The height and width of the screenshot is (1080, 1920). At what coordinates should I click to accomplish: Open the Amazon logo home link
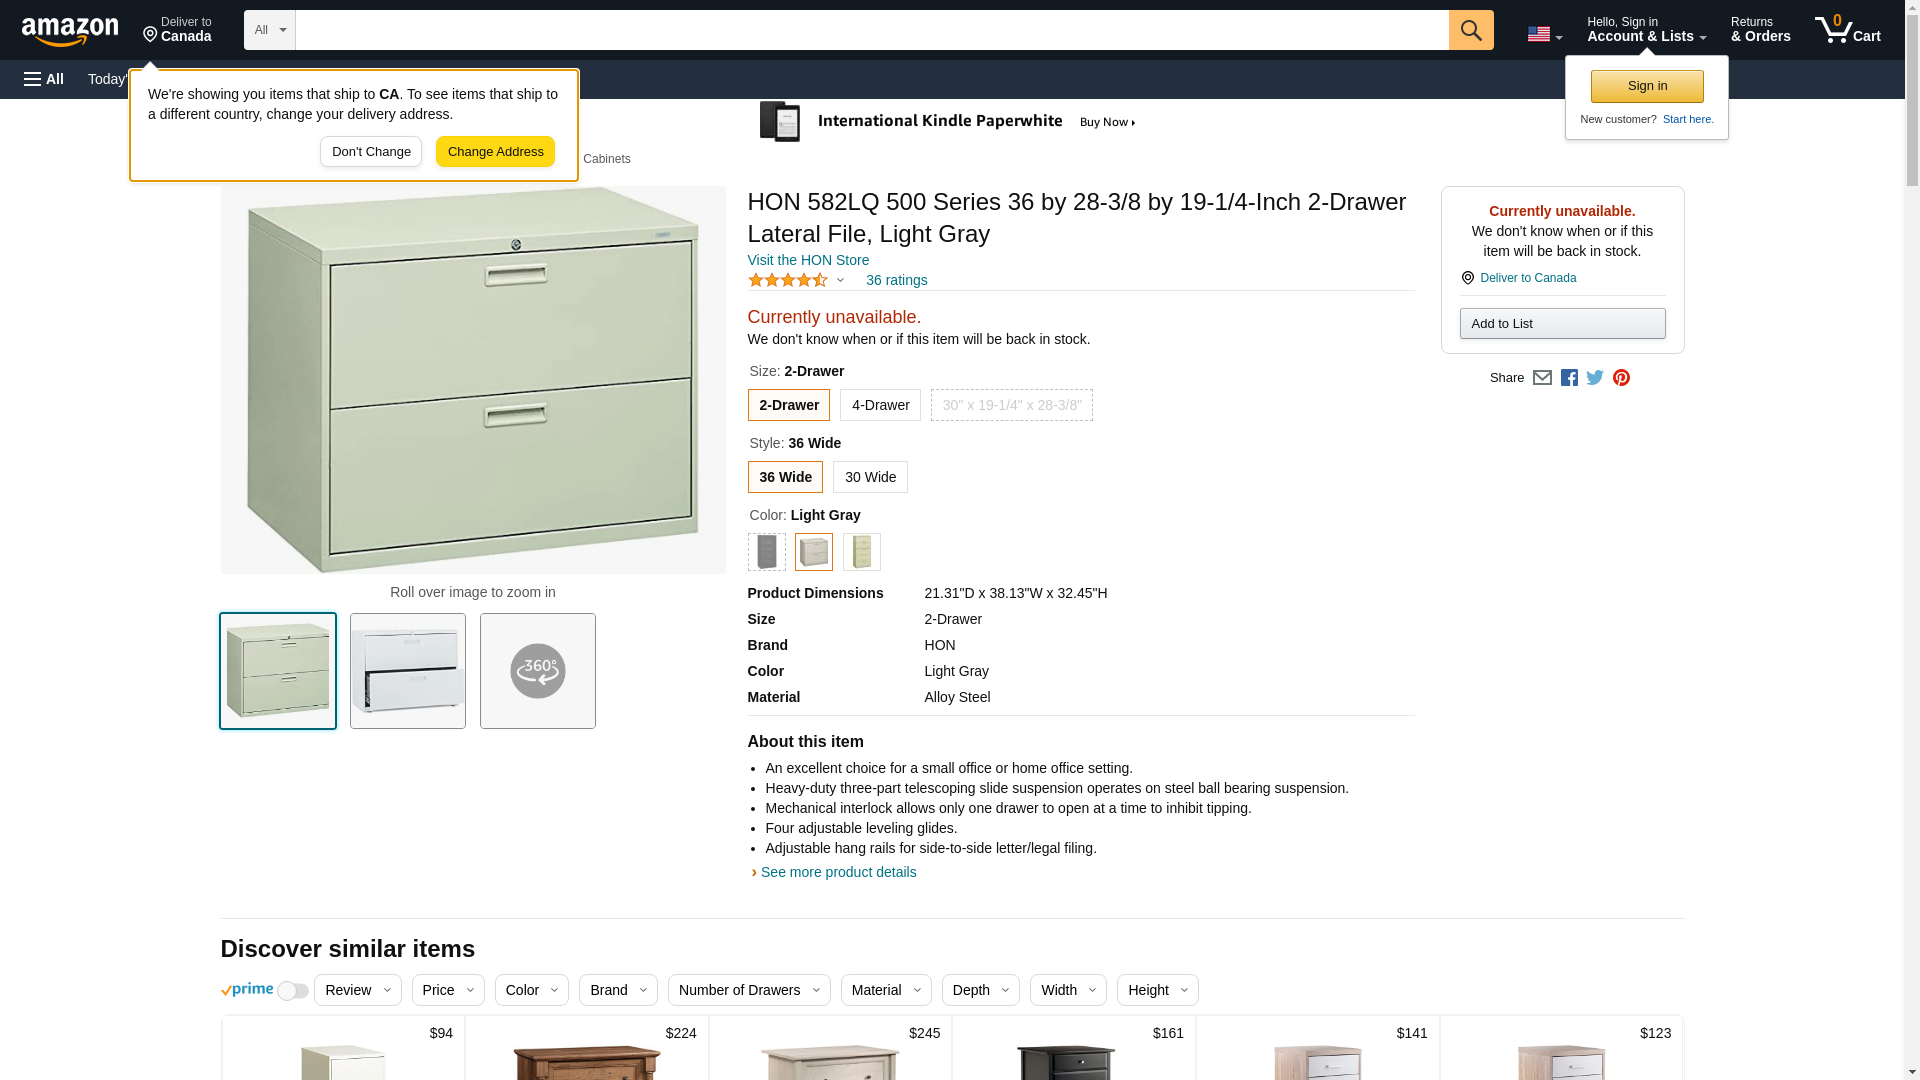(70, 31)
